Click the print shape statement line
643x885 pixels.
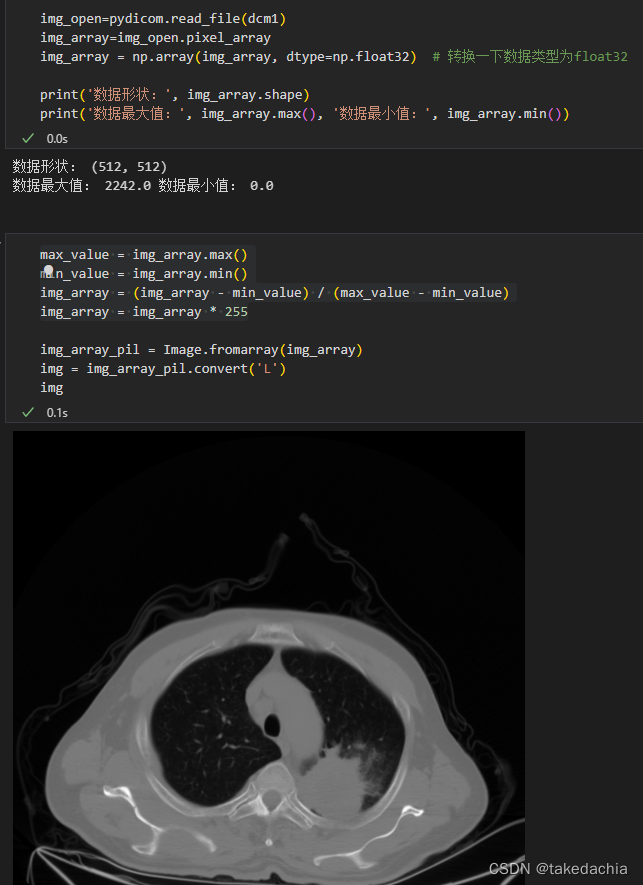(x=174, y=95)
